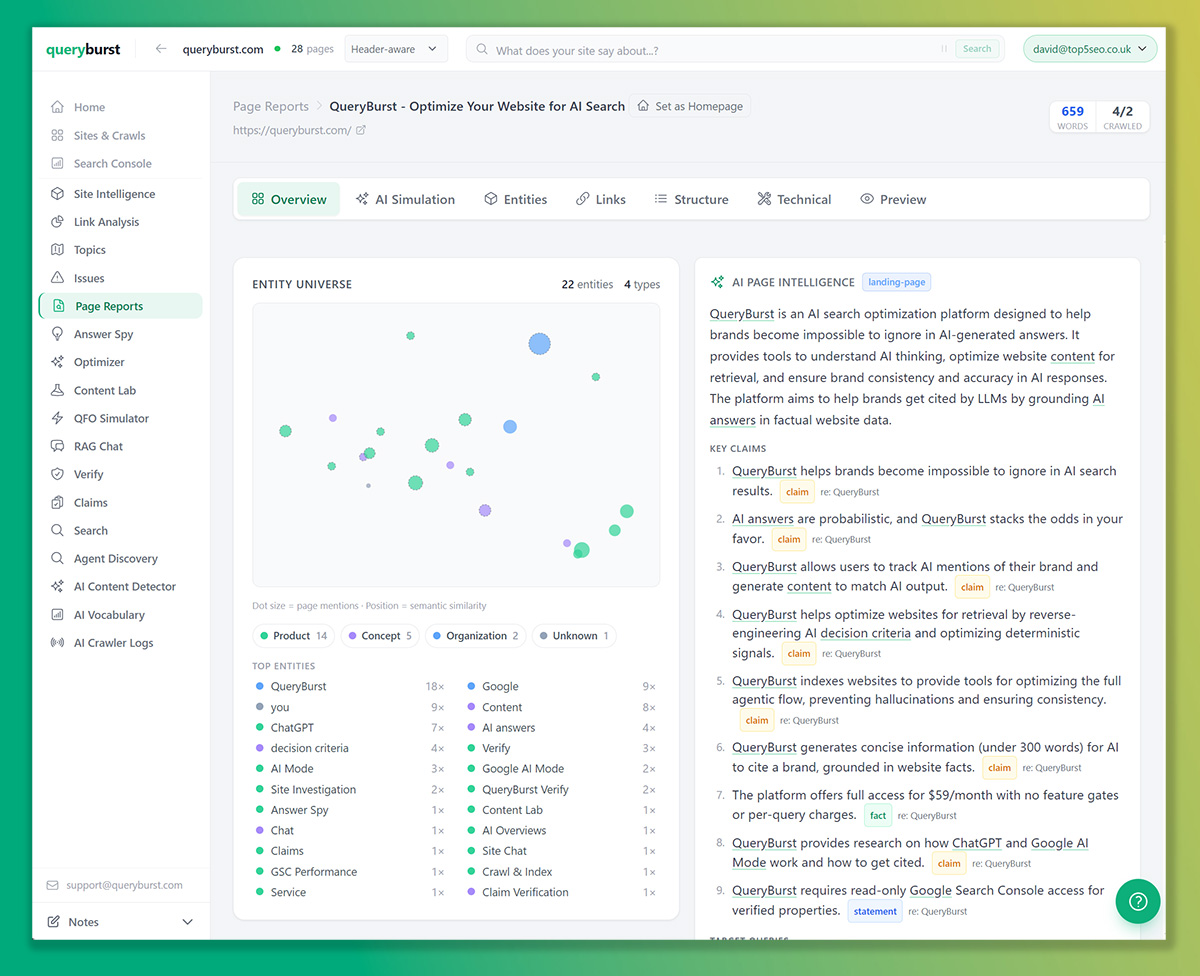The height and width of the screenshot is (976, 1200).
Task: Select Page Reports in the sidebar
Action: (x=120, y=306)
